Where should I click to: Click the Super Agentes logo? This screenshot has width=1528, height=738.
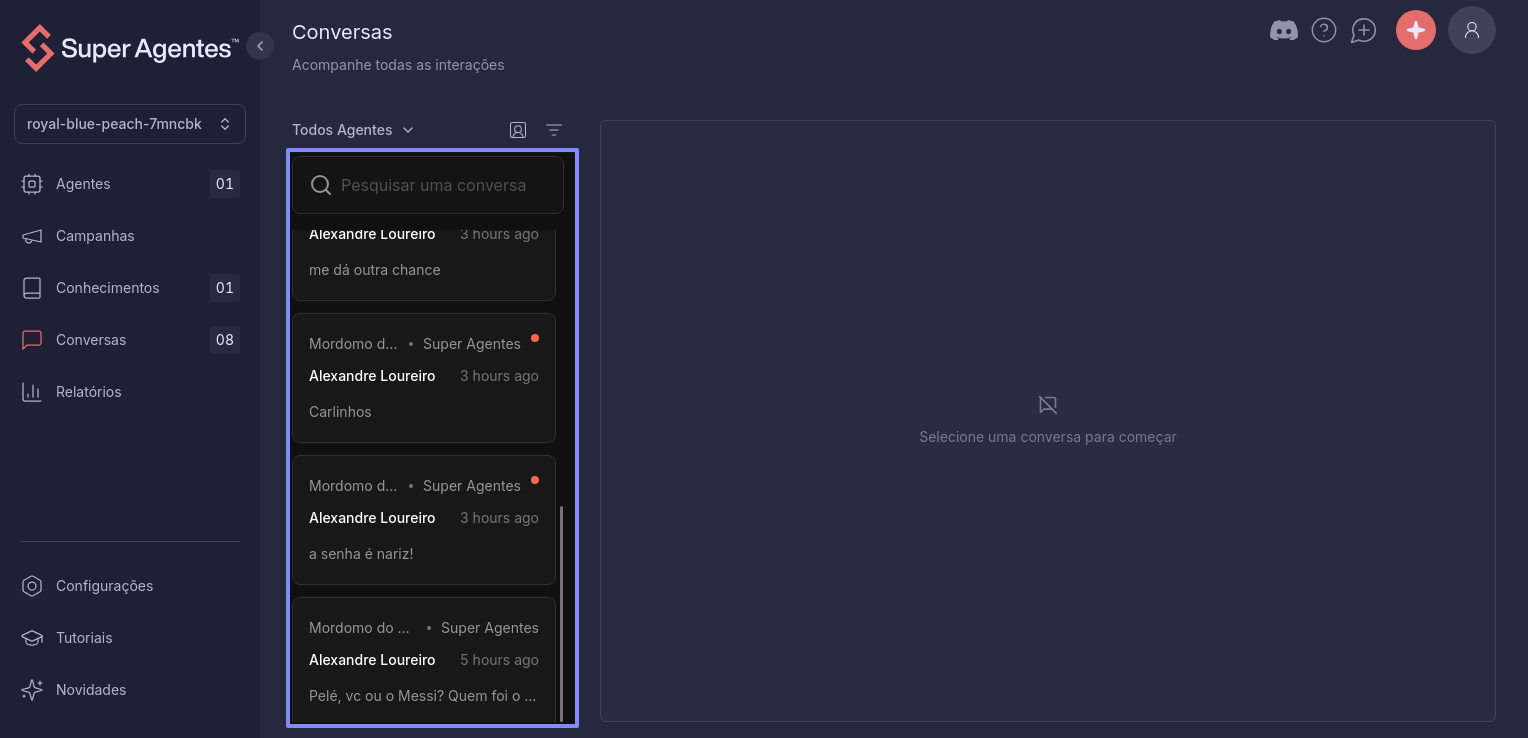130,48
